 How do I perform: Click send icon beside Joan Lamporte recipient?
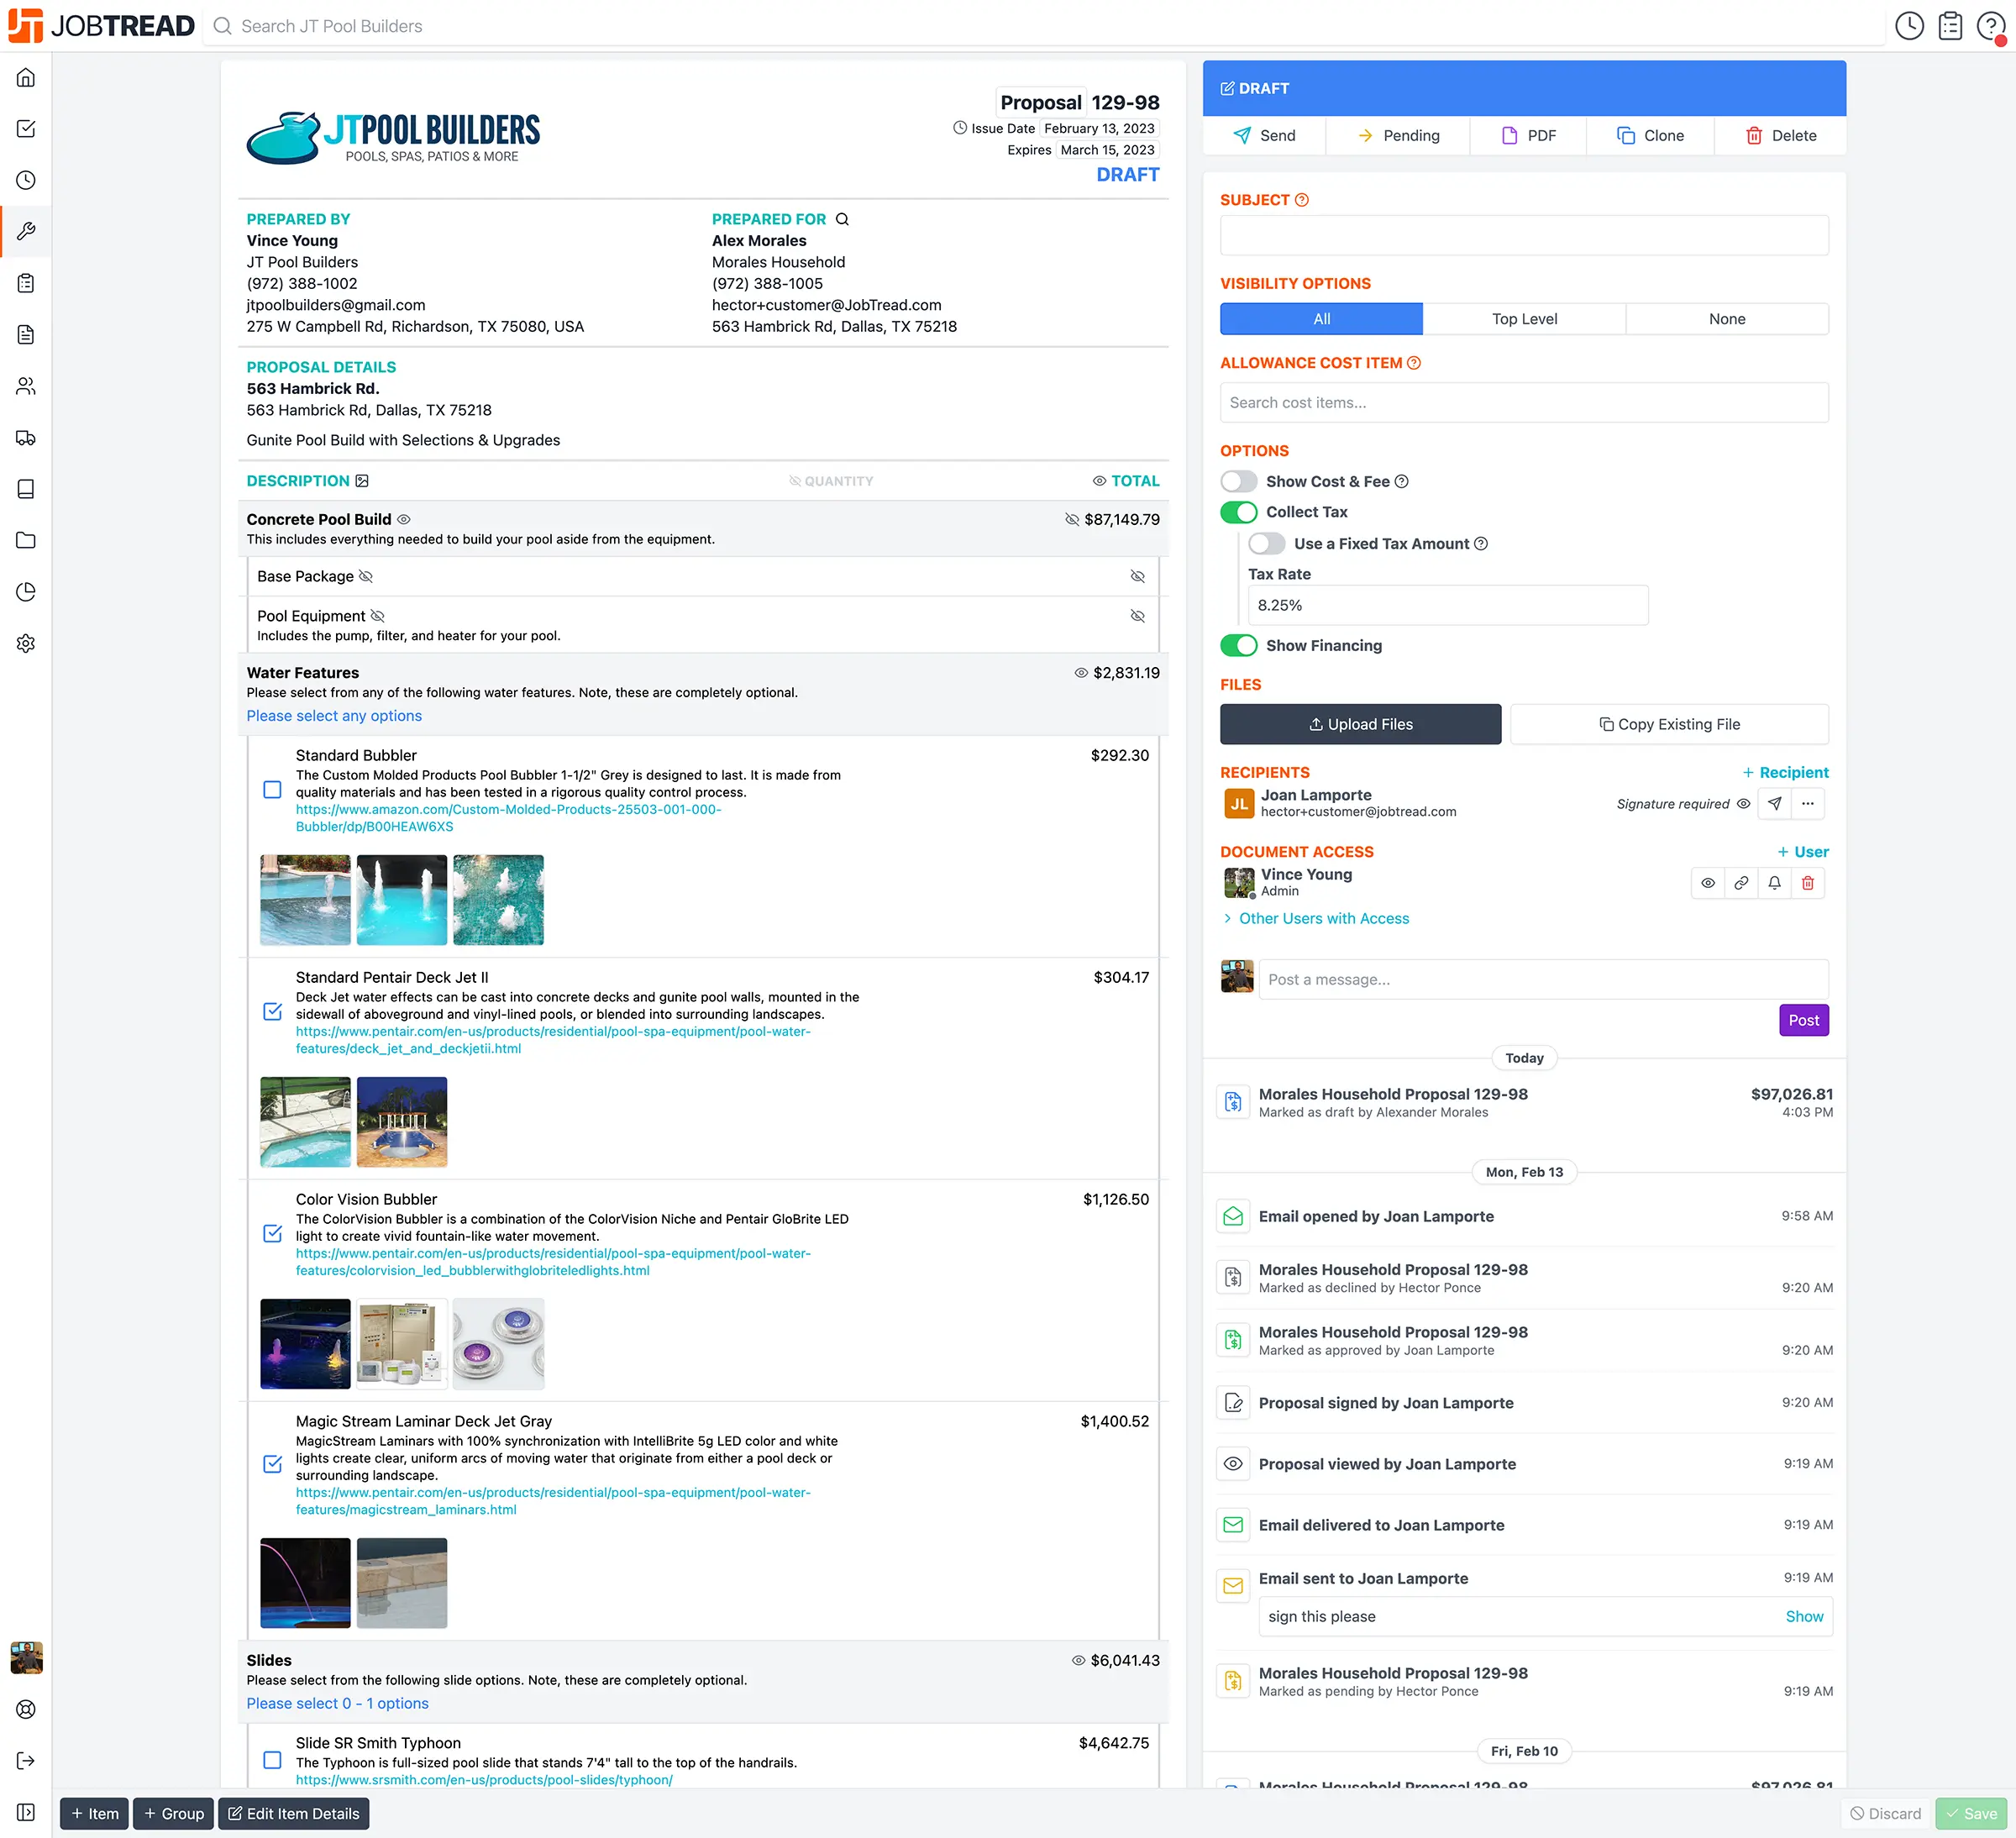pos(1774,804)
